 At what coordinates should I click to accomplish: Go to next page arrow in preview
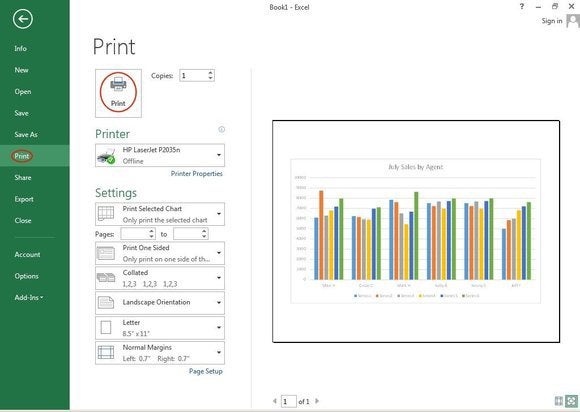[317, 401]
